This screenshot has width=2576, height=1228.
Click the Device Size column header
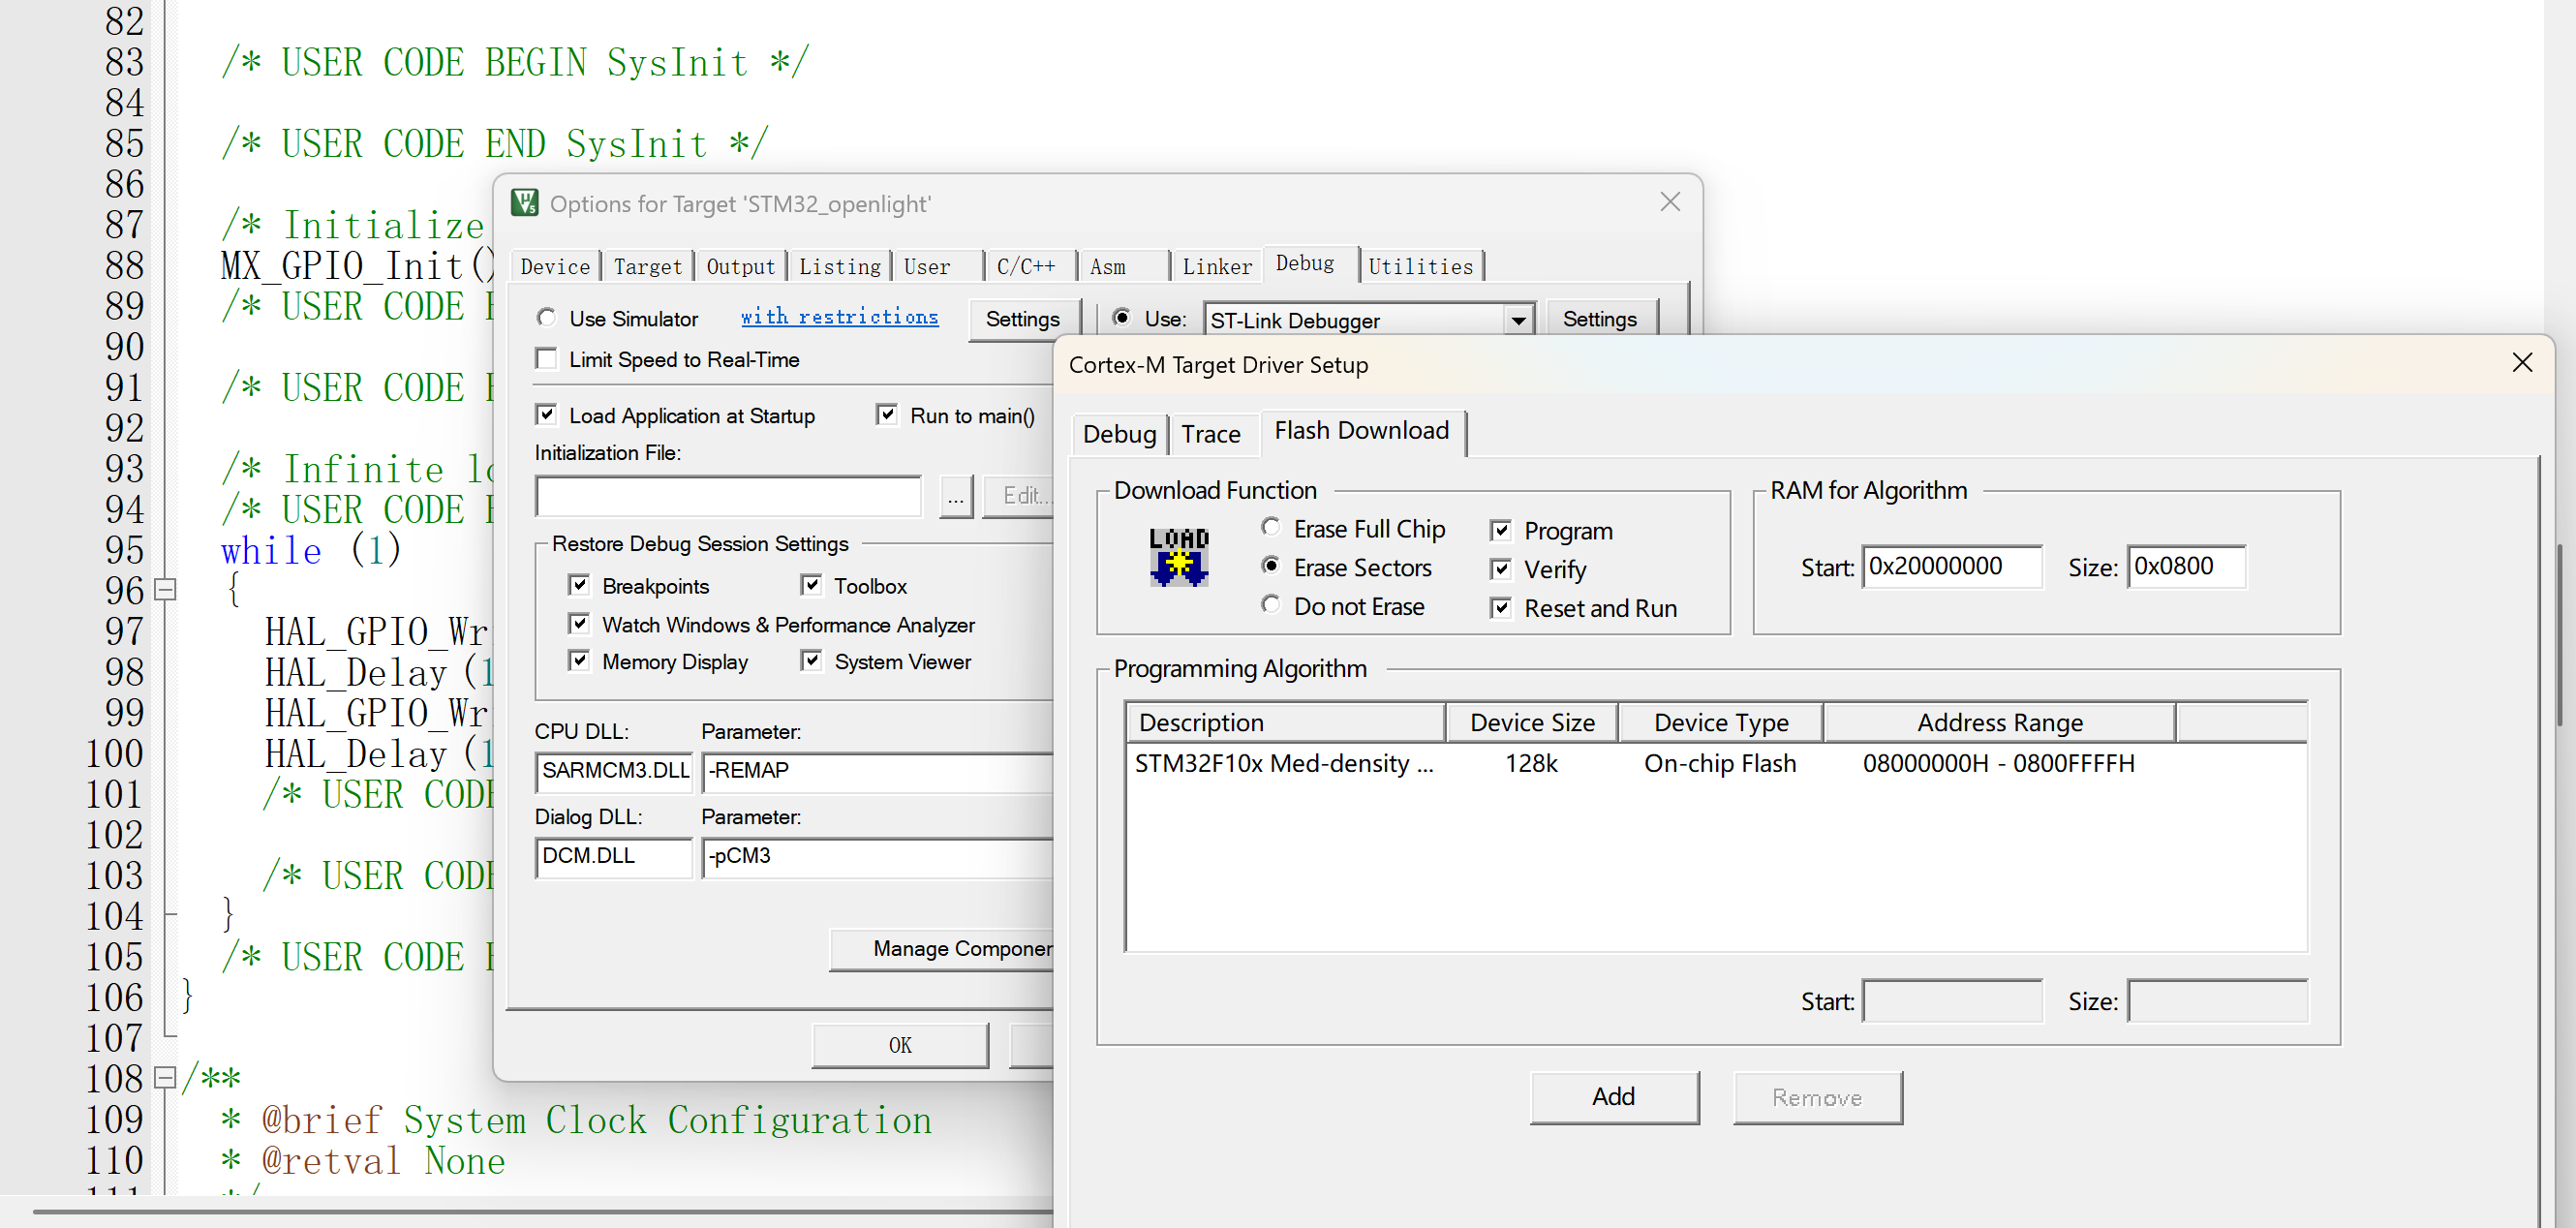click(1532, 722)
